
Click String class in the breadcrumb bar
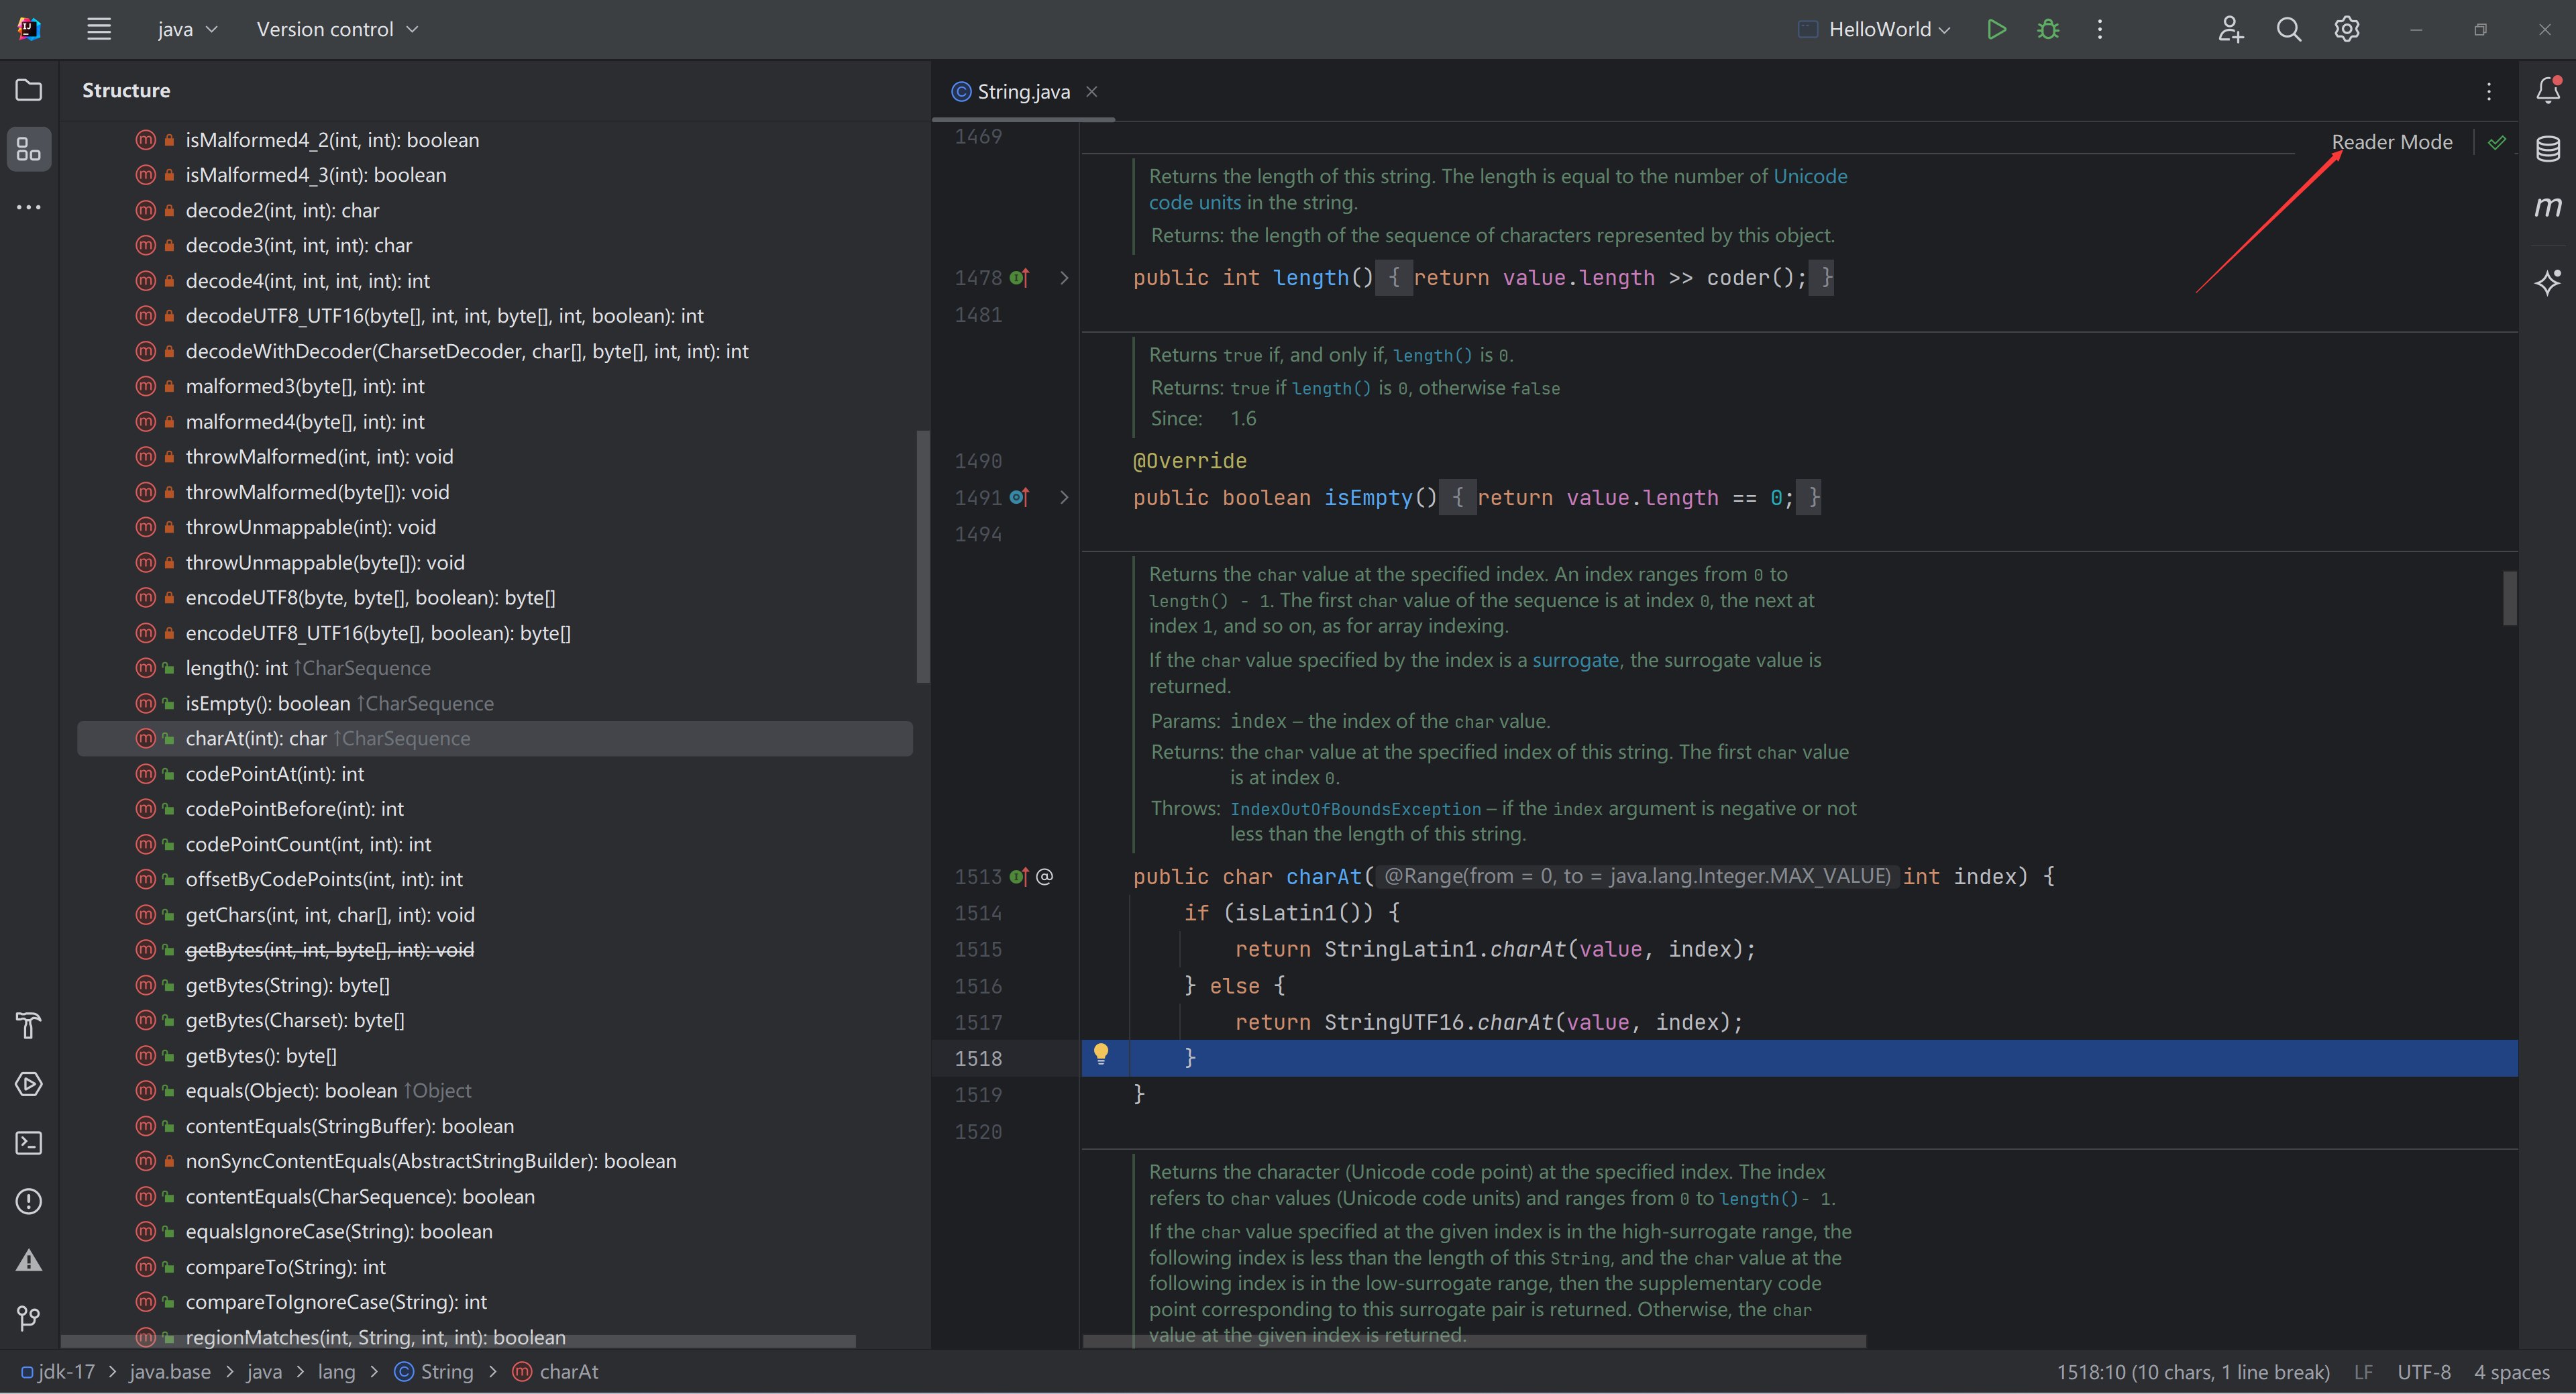coord(434,1372)
